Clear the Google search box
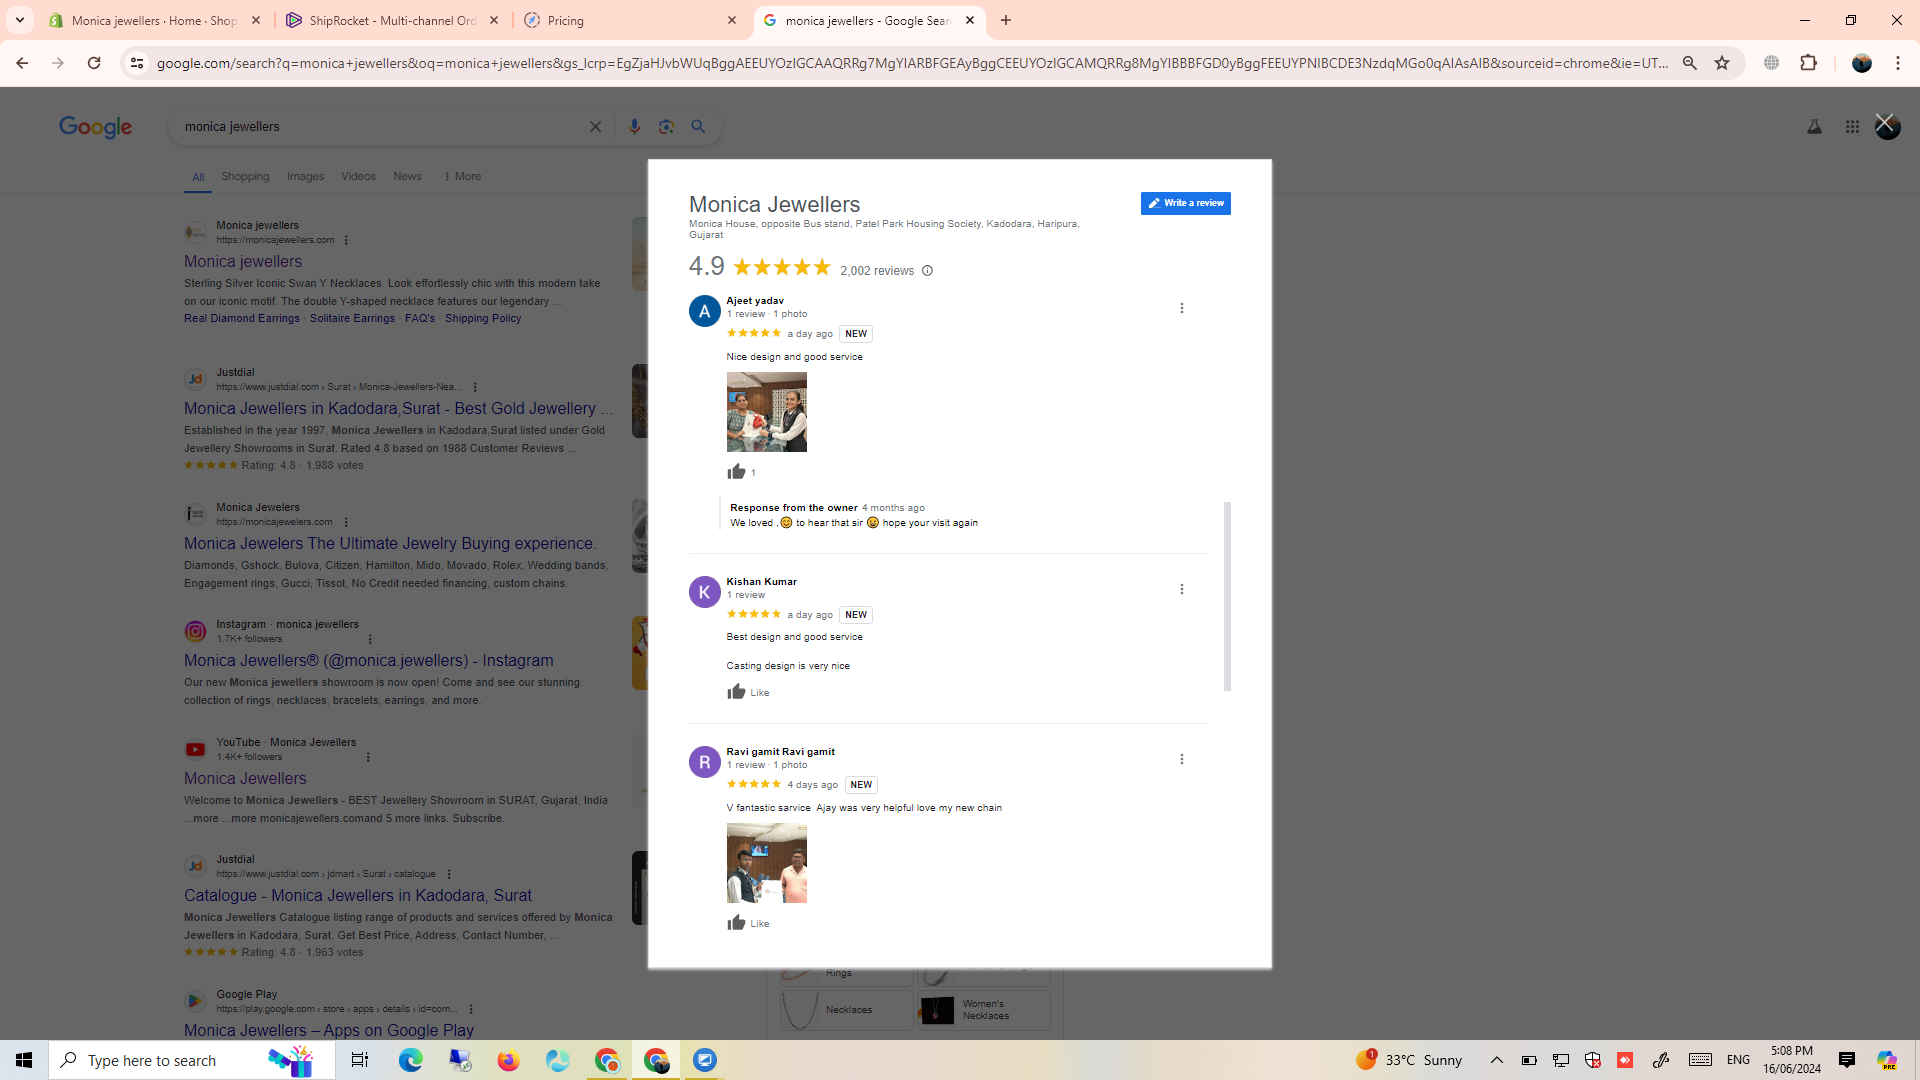Viewport: 1920px width, 1080px height. tap(595, 127)
